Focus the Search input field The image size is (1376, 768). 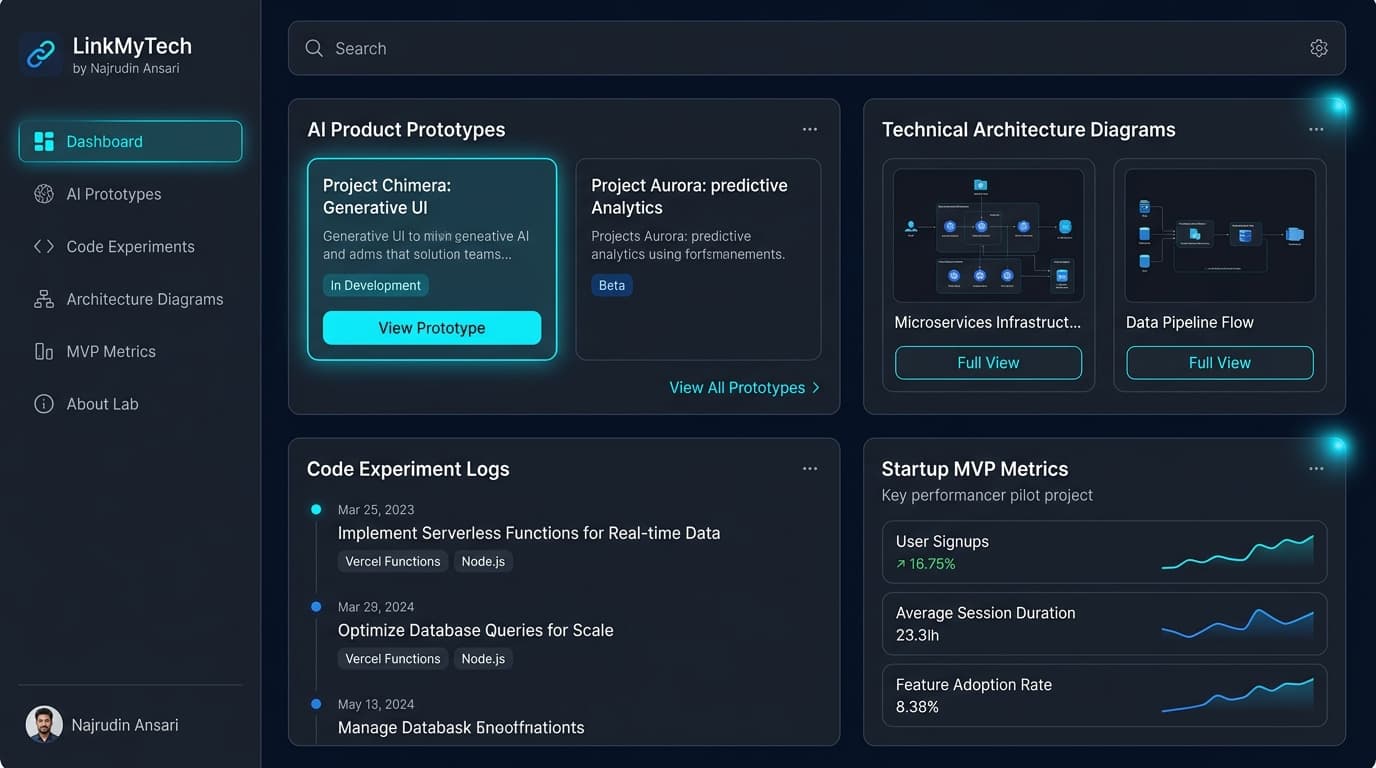pyautogui.click(x=816, y=48)
